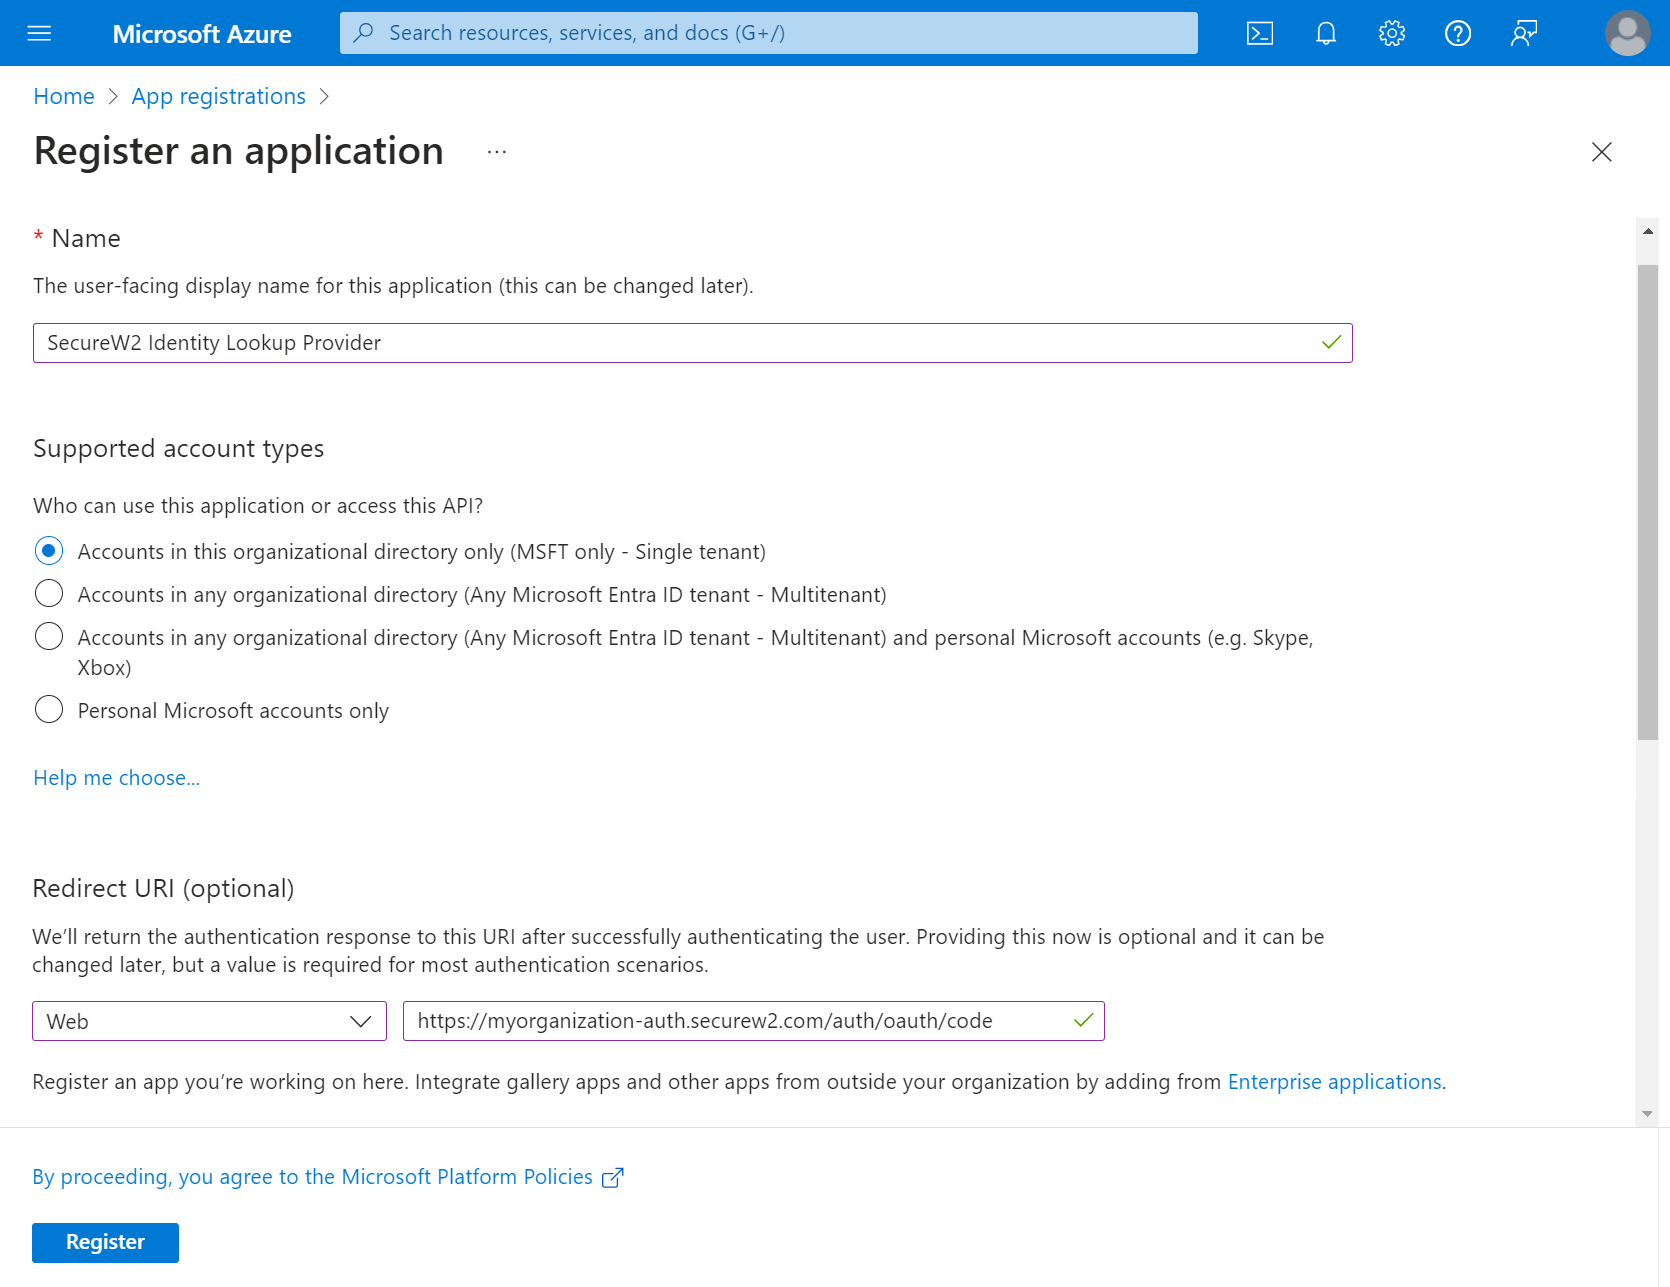Select single tenant organizational directory option
The width and height of the screenshot is (1670, 1287).
[49, 551]
